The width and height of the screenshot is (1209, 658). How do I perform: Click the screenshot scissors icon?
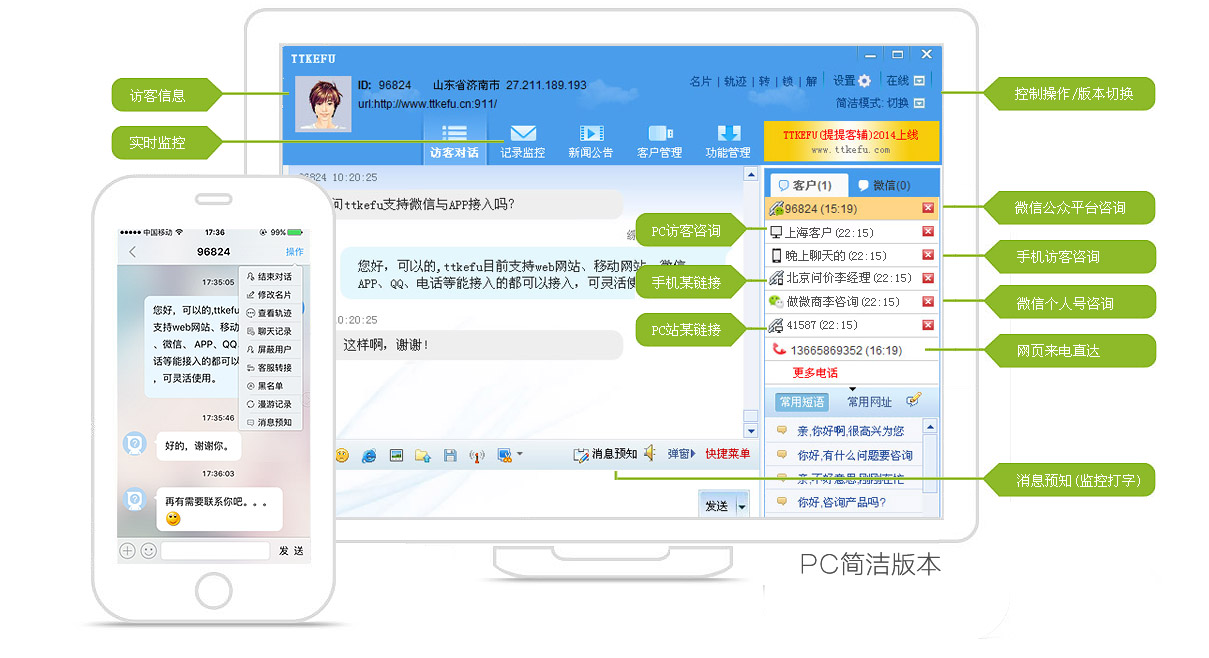point(504,455)
